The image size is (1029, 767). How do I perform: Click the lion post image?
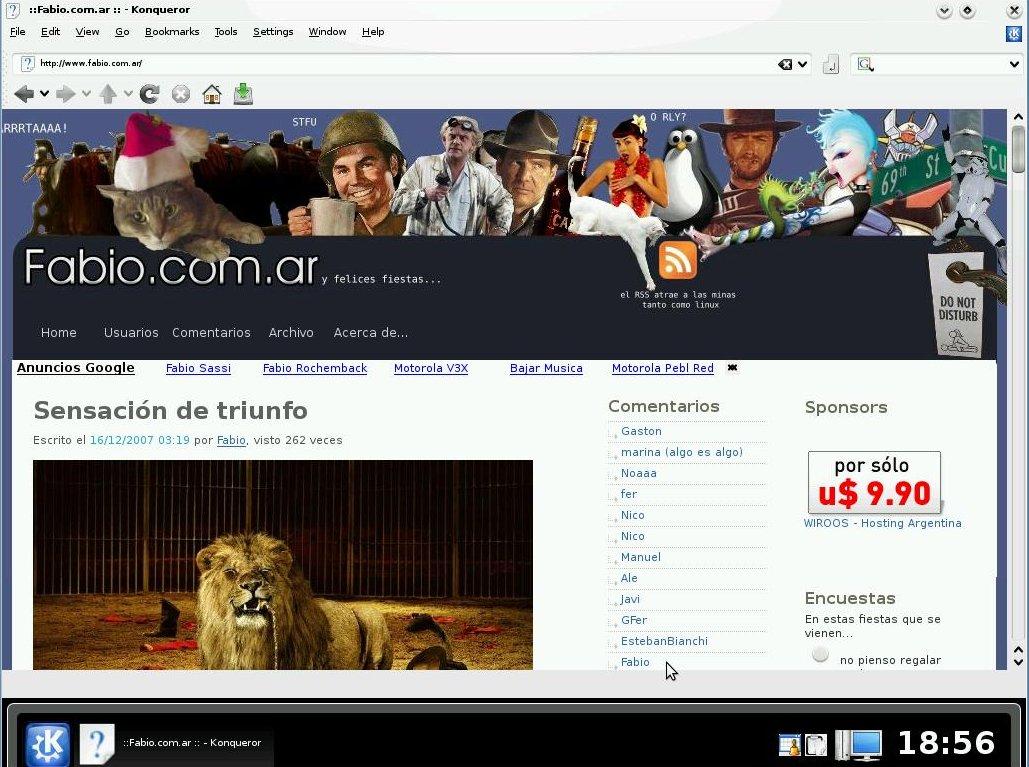(283, 565)
